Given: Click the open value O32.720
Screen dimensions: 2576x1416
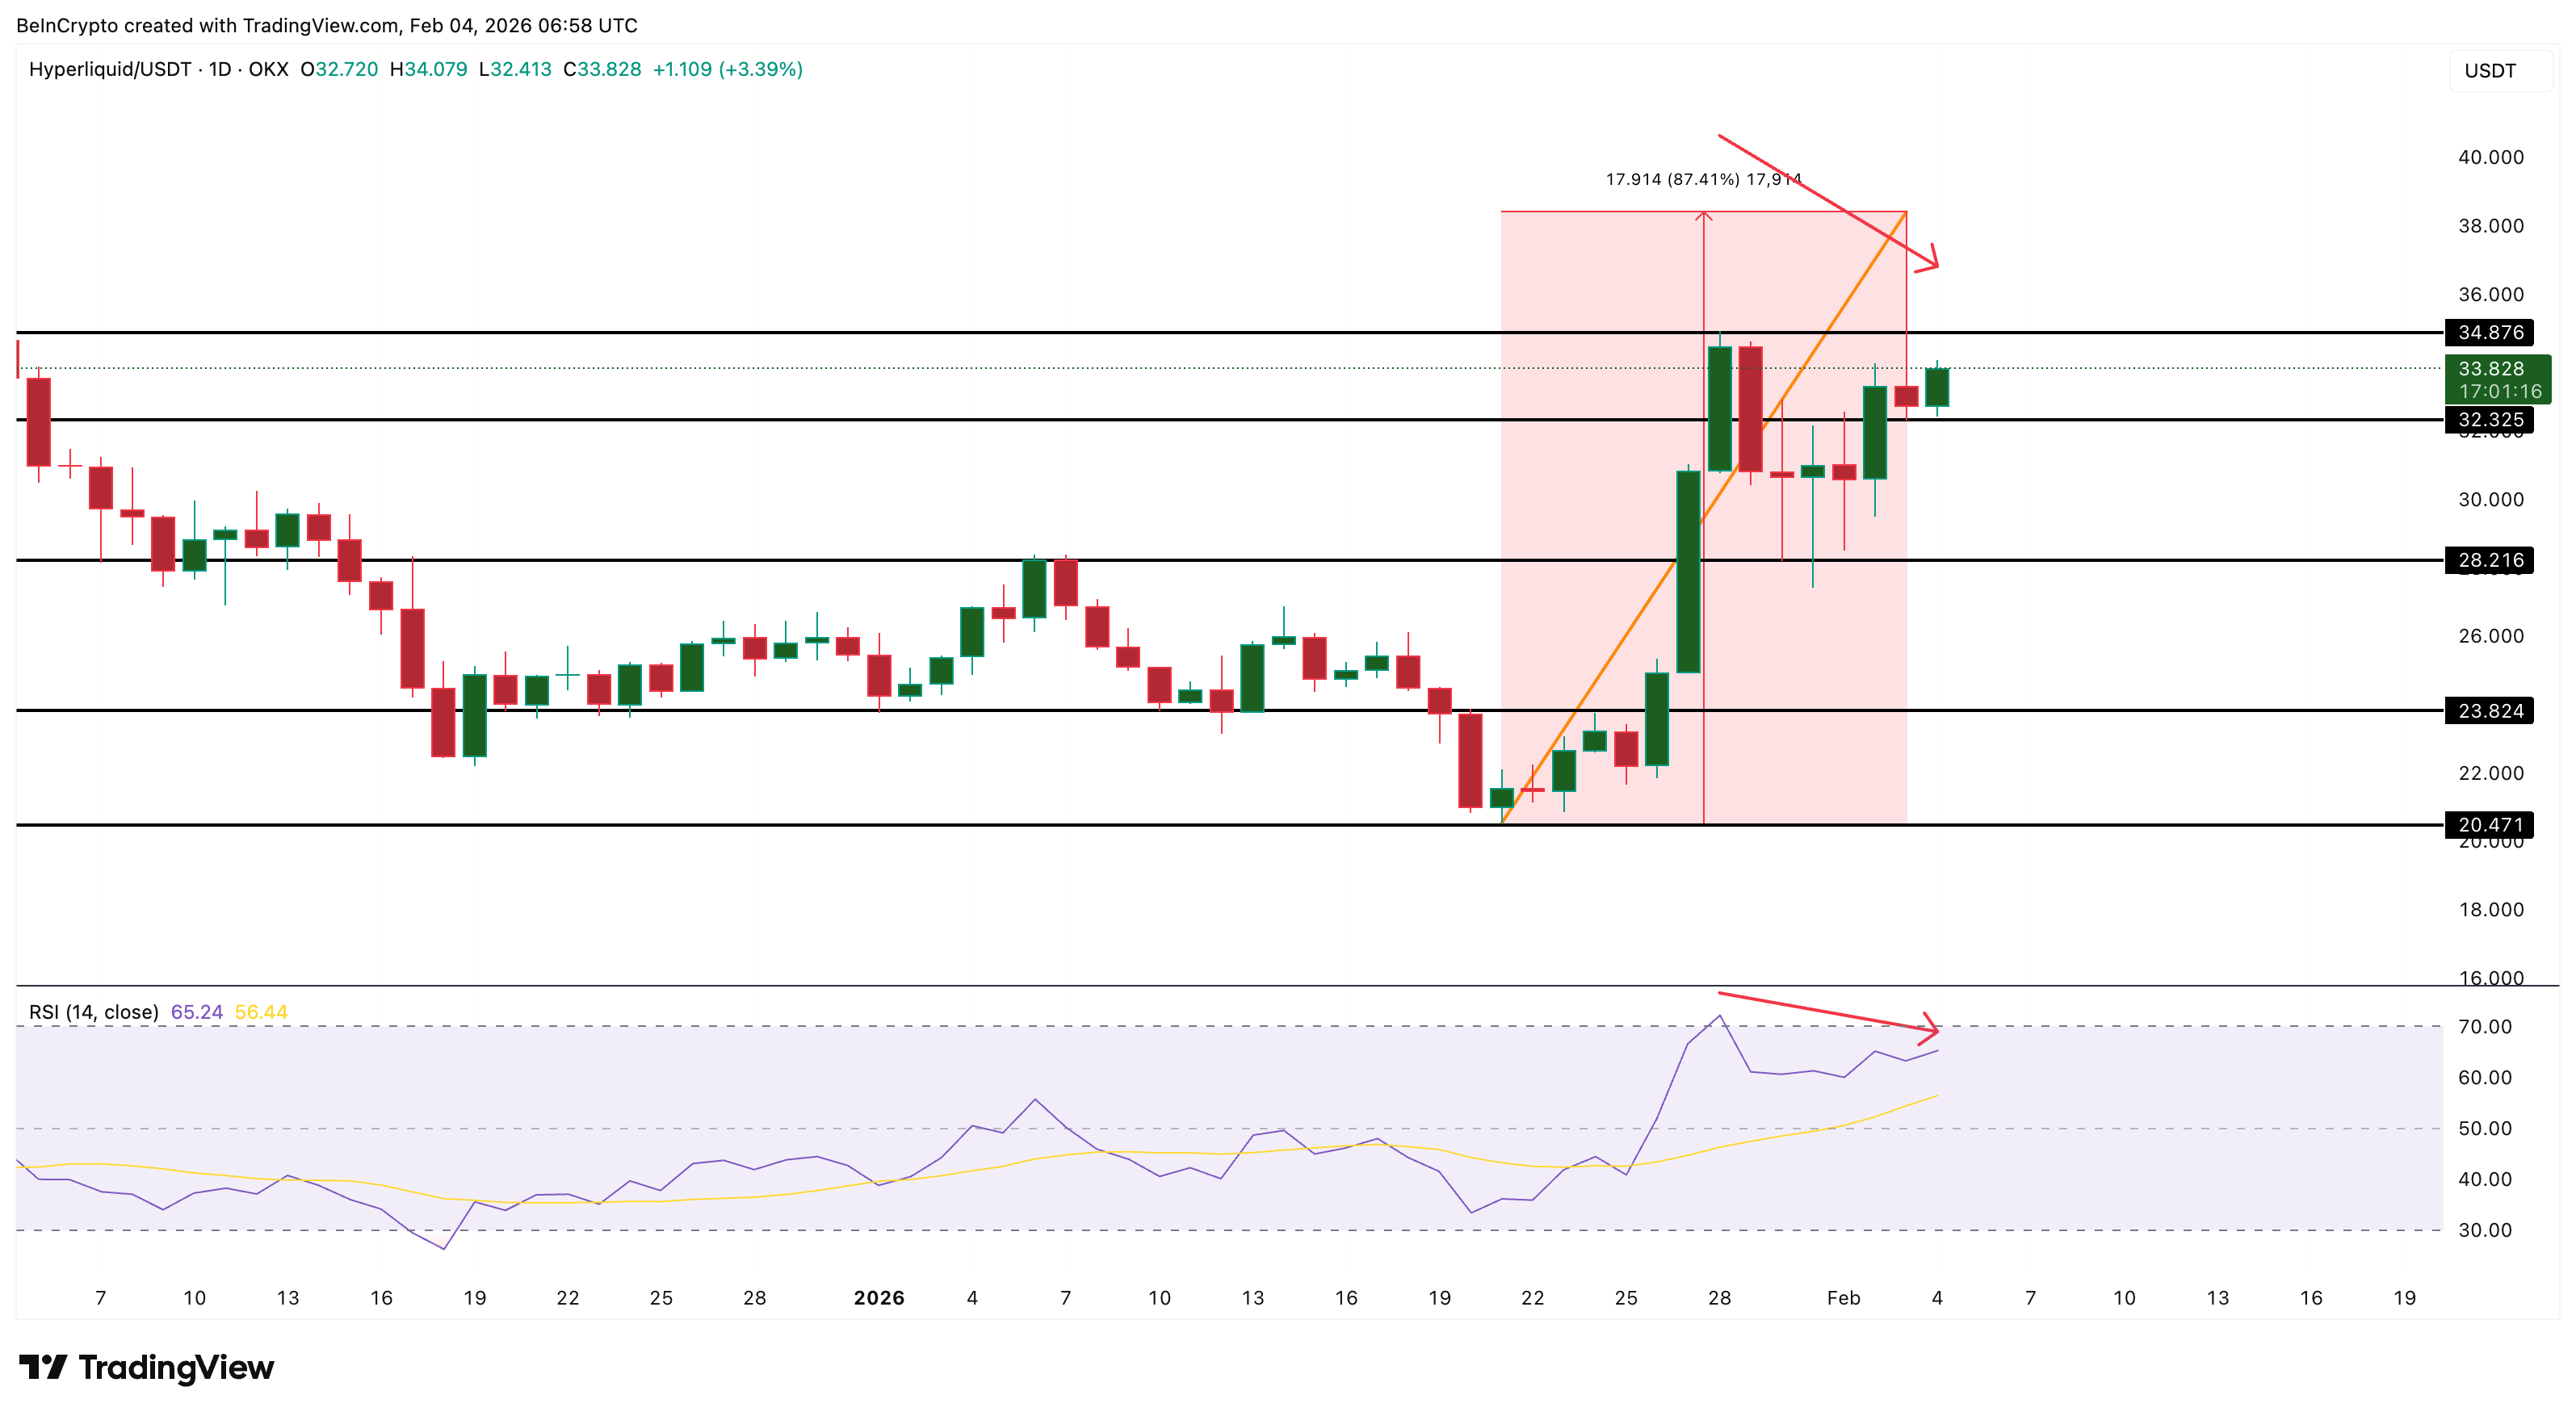Looking at the screenshot, I should [x=338, y=70].
